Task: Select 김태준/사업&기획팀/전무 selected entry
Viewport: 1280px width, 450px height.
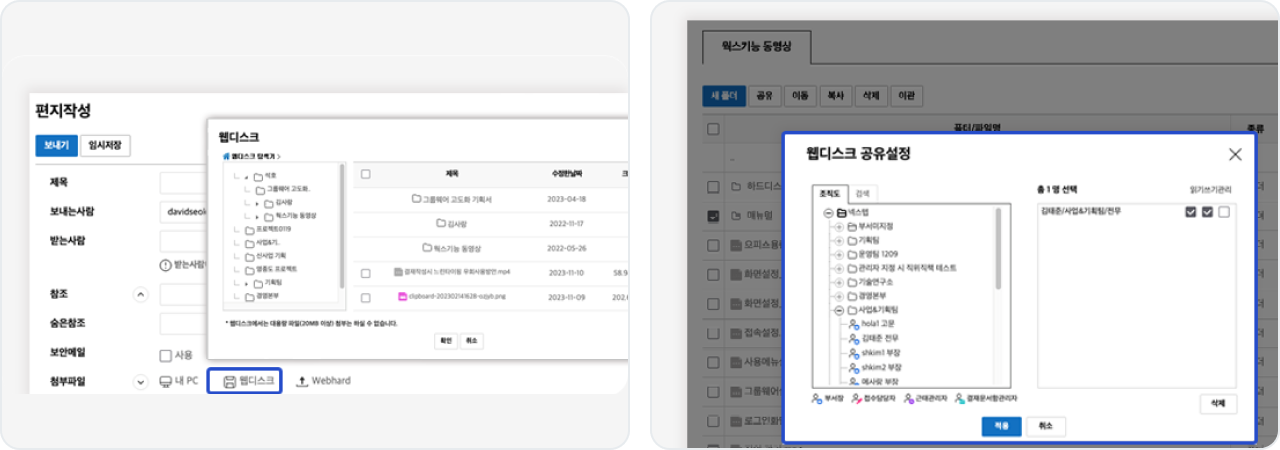Action: [1082, 212]
